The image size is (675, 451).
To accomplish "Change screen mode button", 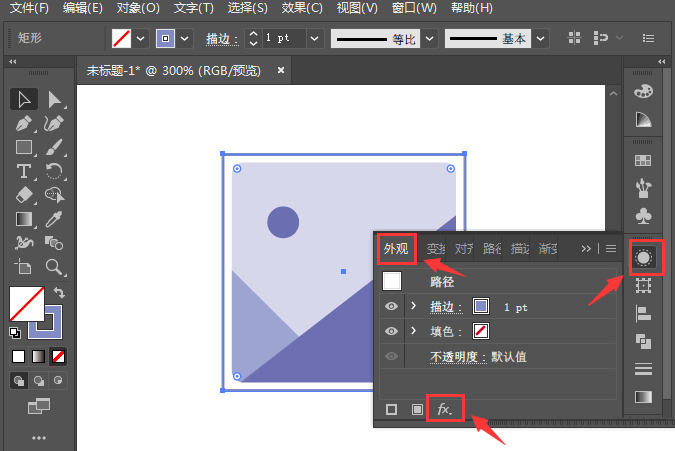I will pyautogui.click(x=39, y=406).
